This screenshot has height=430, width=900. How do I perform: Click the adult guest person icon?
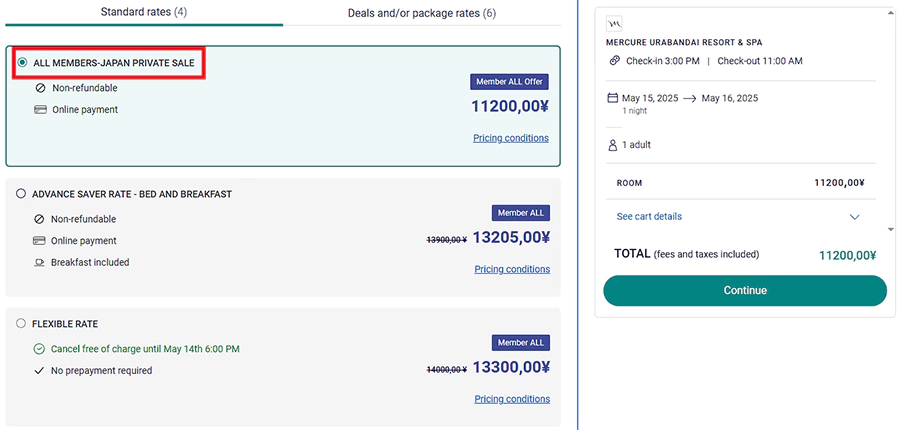[613, 145]
